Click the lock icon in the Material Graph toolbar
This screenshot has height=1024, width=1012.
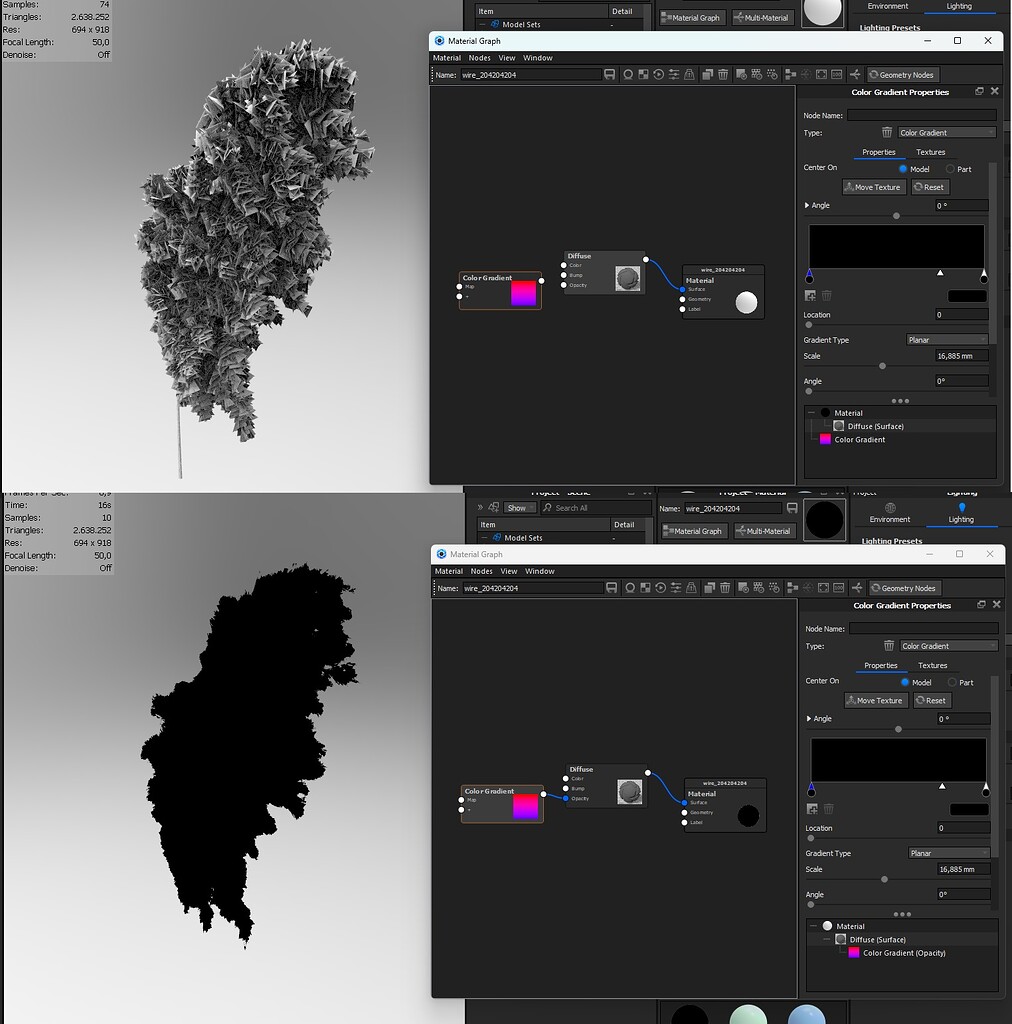pos(687,74)
